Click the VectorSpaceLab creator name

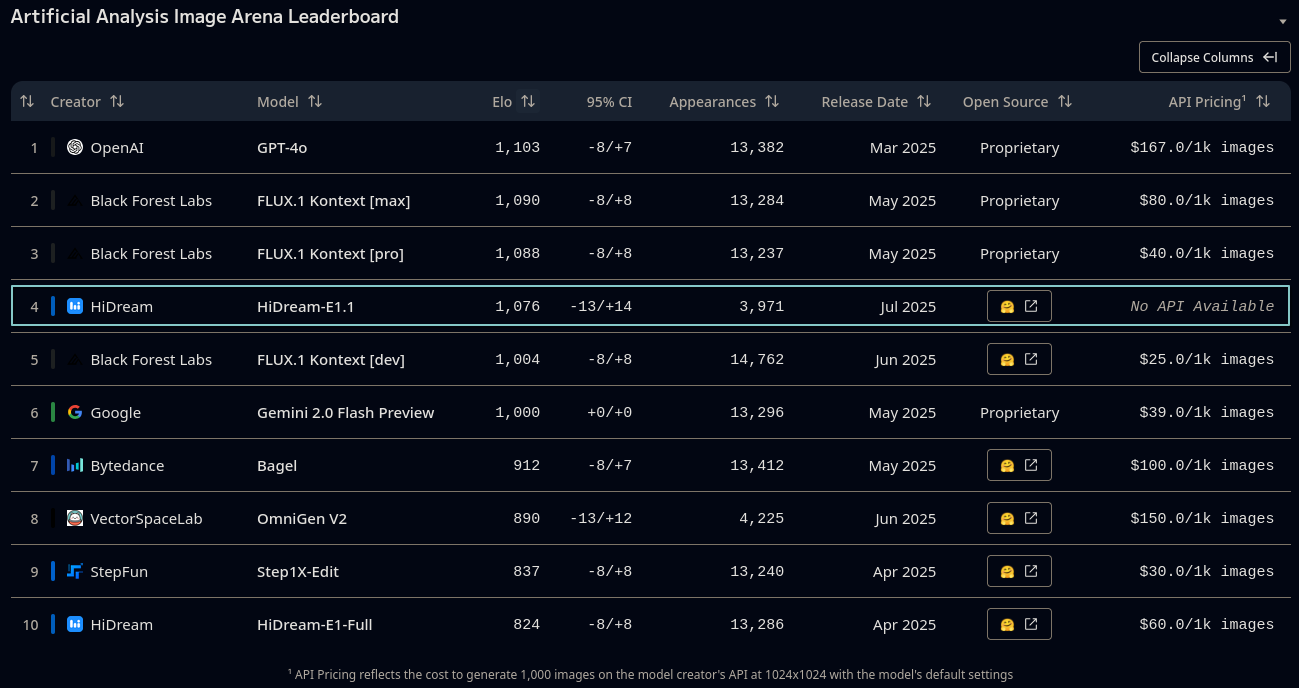[146, 519]
